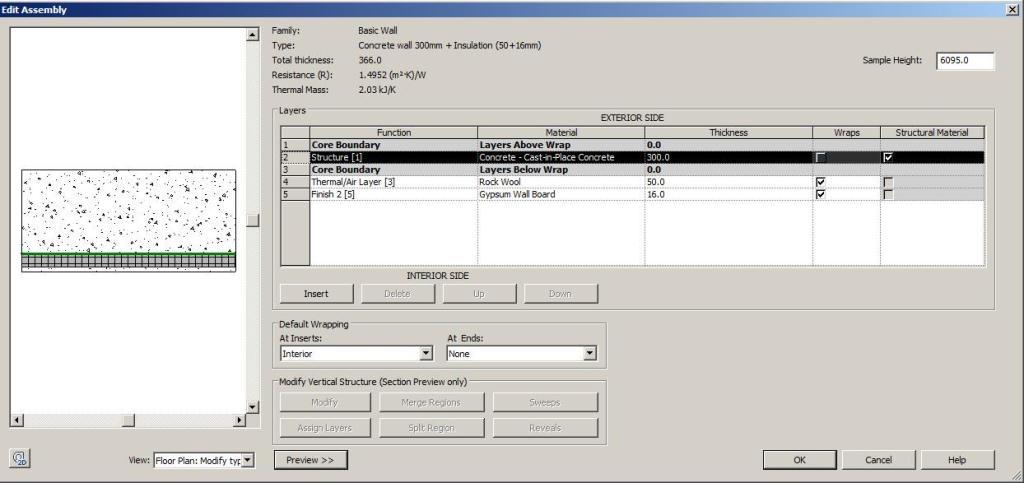
Task: Click the Delete layer button
Action: 397,294
